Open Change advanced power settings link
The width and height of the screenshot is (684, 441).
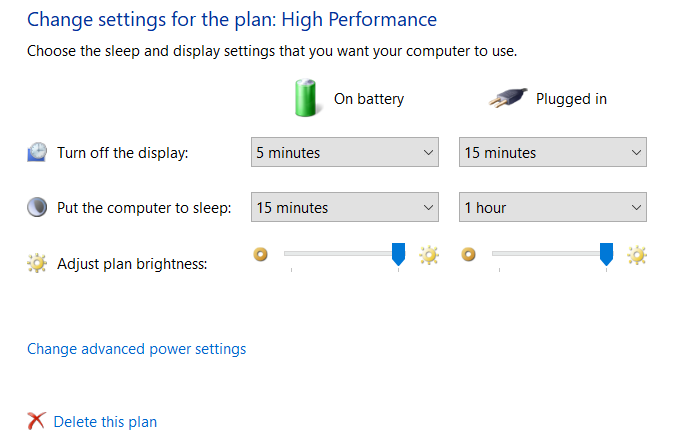(x=136, y=349)
